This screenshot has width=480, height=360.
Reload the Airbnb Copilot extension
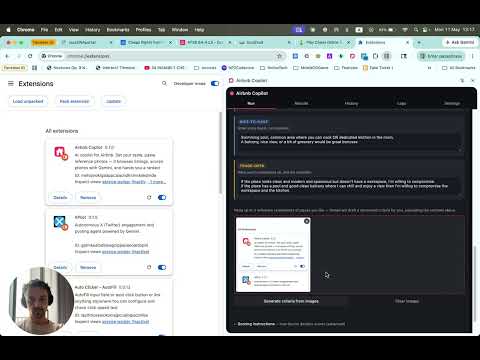[x=149, y=198]
